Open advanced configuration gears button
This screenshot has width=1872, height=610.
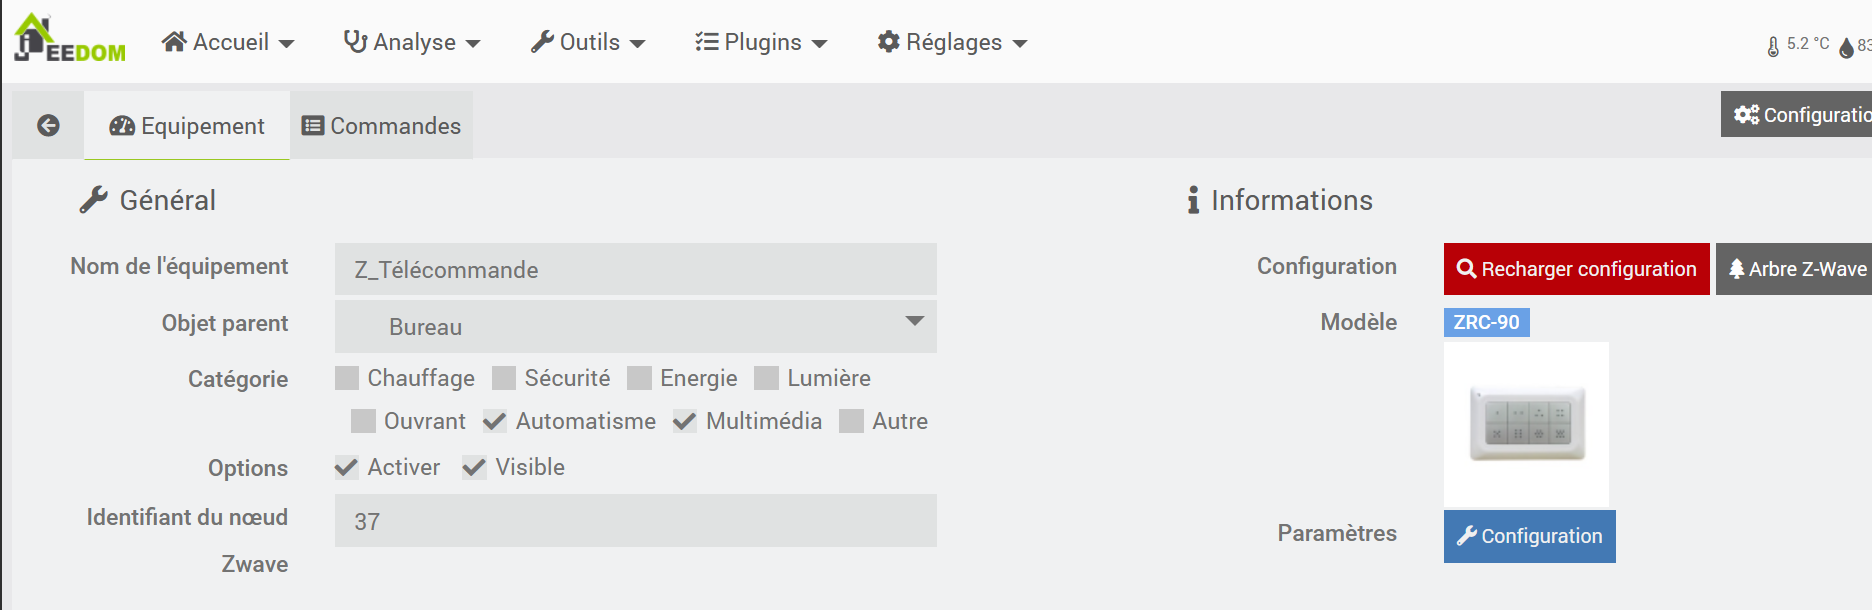[x=1796, y=115]
